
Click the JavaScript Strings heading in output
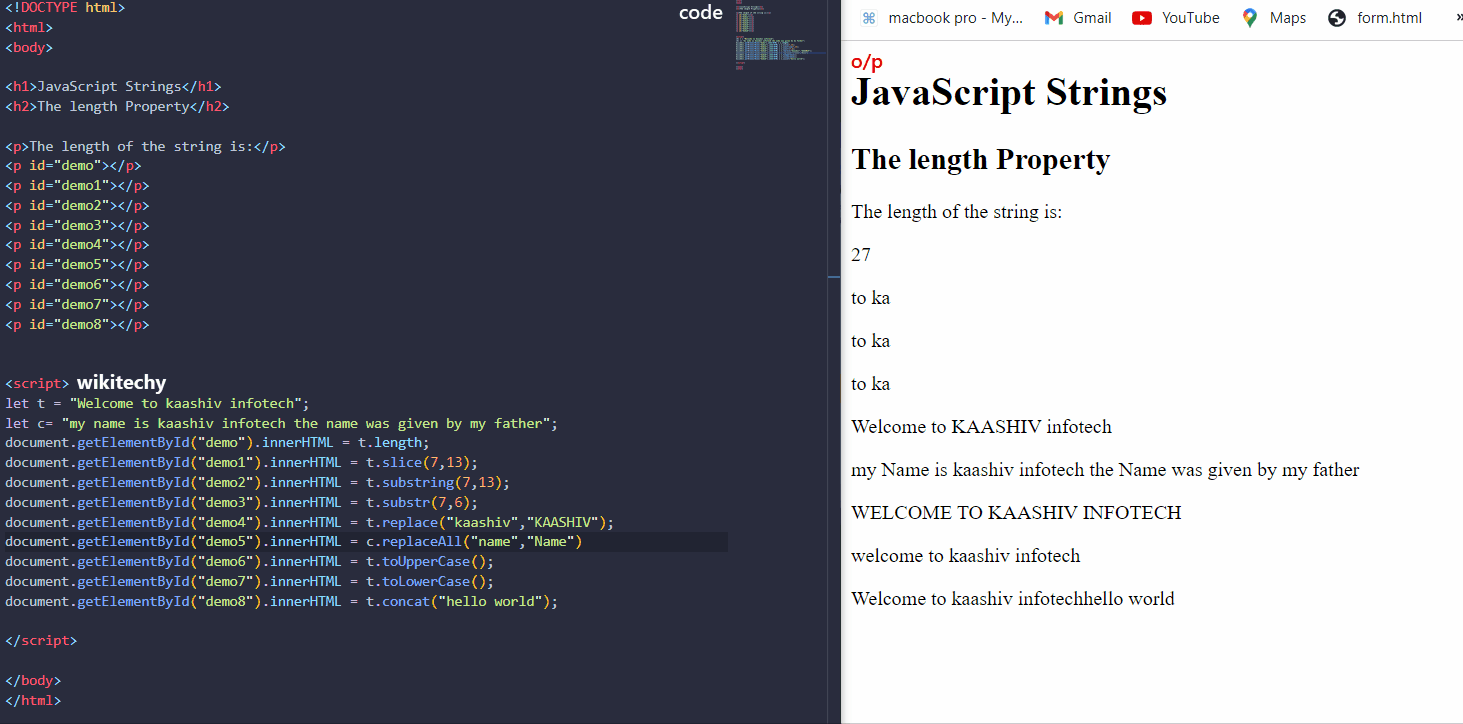(x=1008, y=92)
